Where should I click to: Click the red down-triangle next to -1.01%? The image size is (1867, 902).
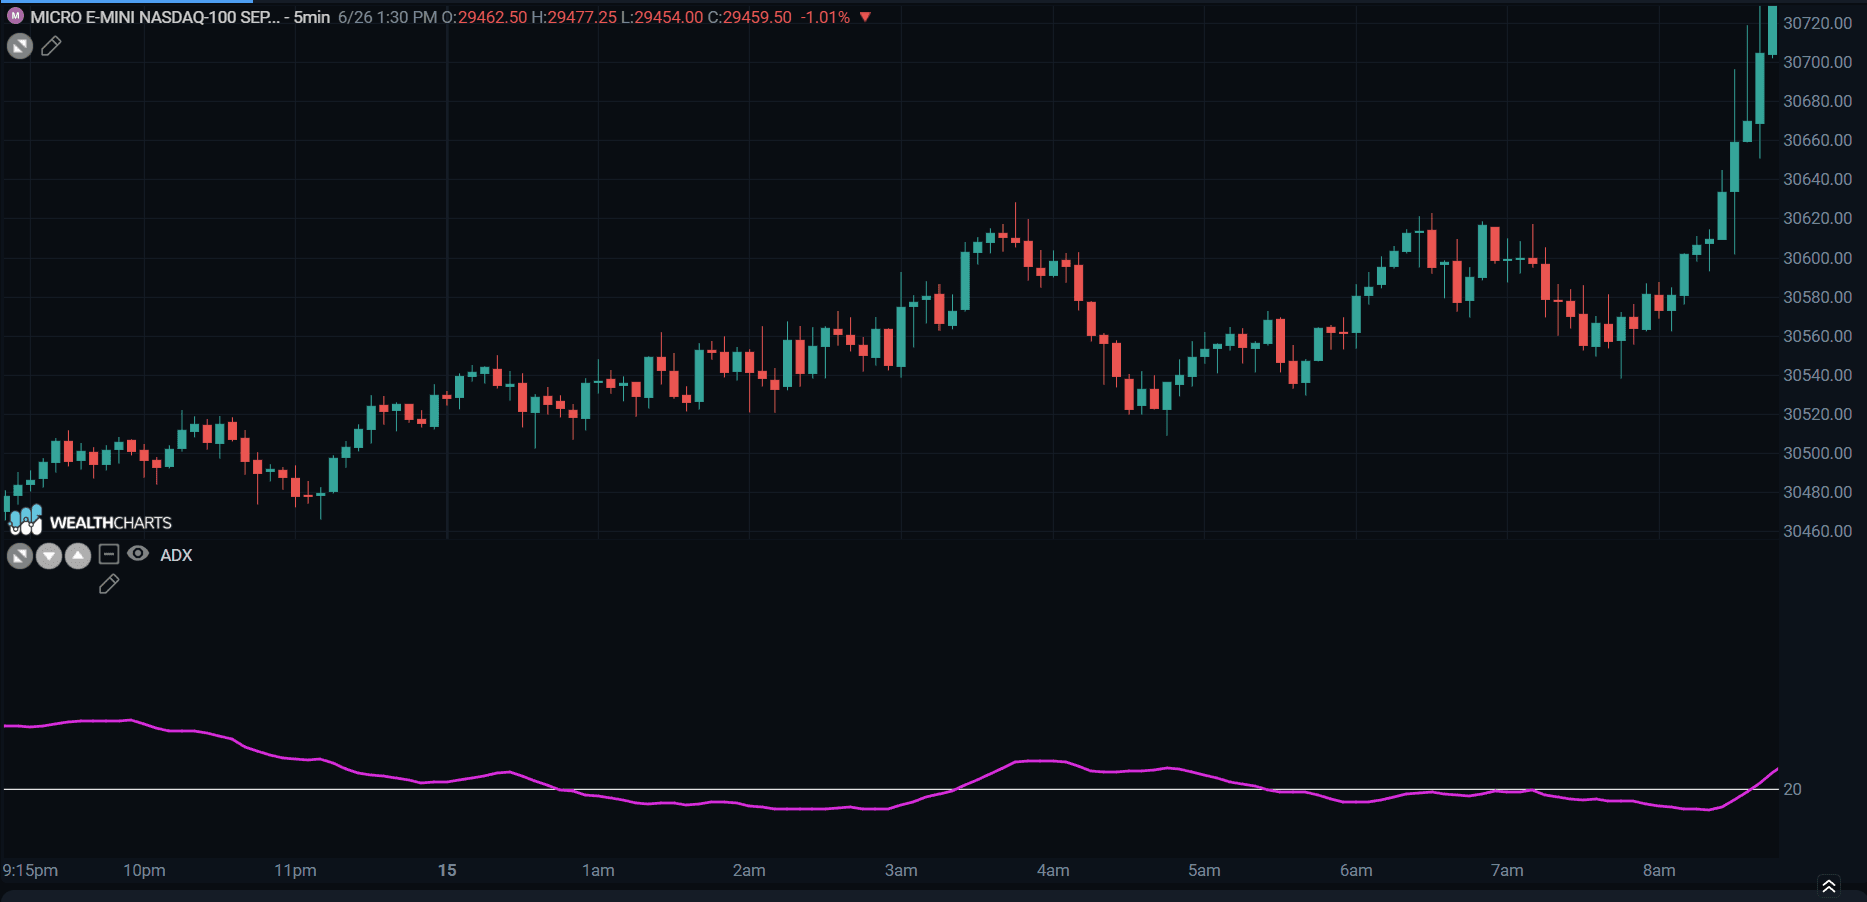[x=865, y=17]
